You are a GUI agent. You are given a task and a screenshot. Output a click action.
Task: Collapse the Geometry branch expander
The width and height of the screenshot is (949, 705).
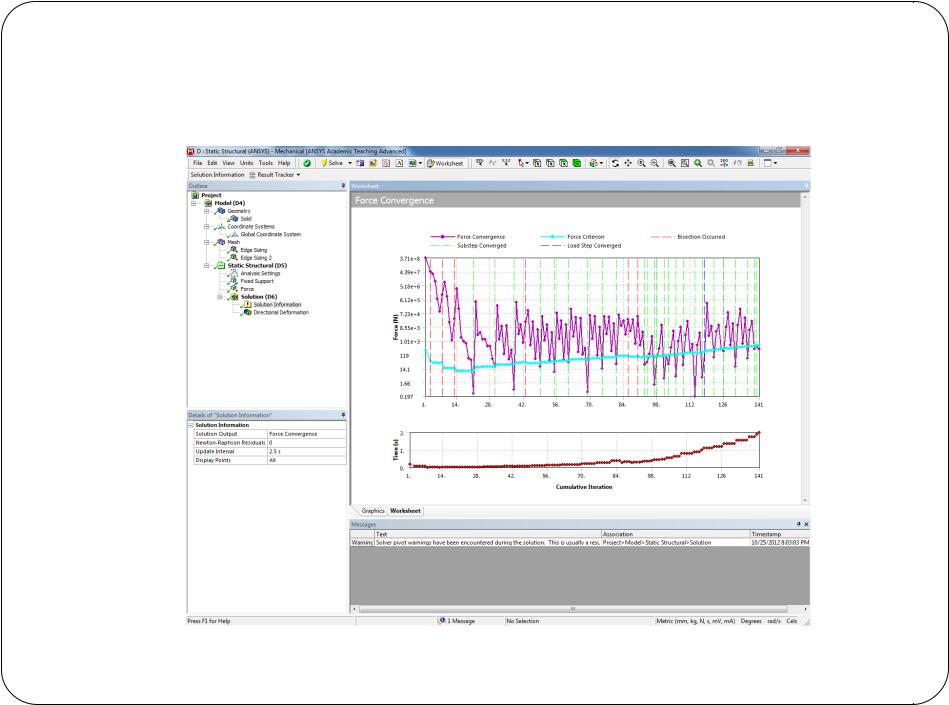tap(206, 211)
